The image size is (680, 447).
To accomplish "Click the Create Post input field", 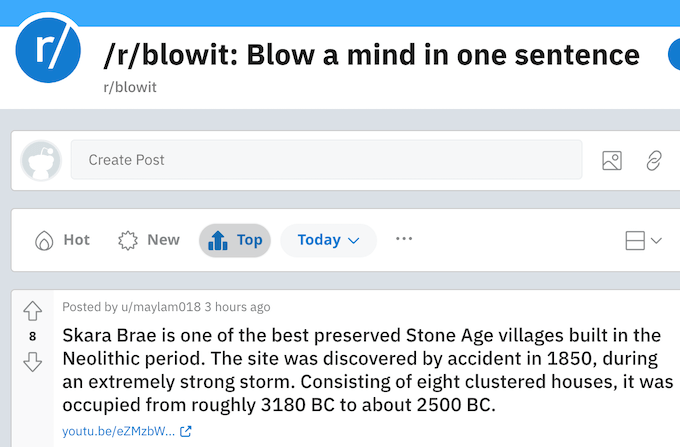I will (325, 160).
